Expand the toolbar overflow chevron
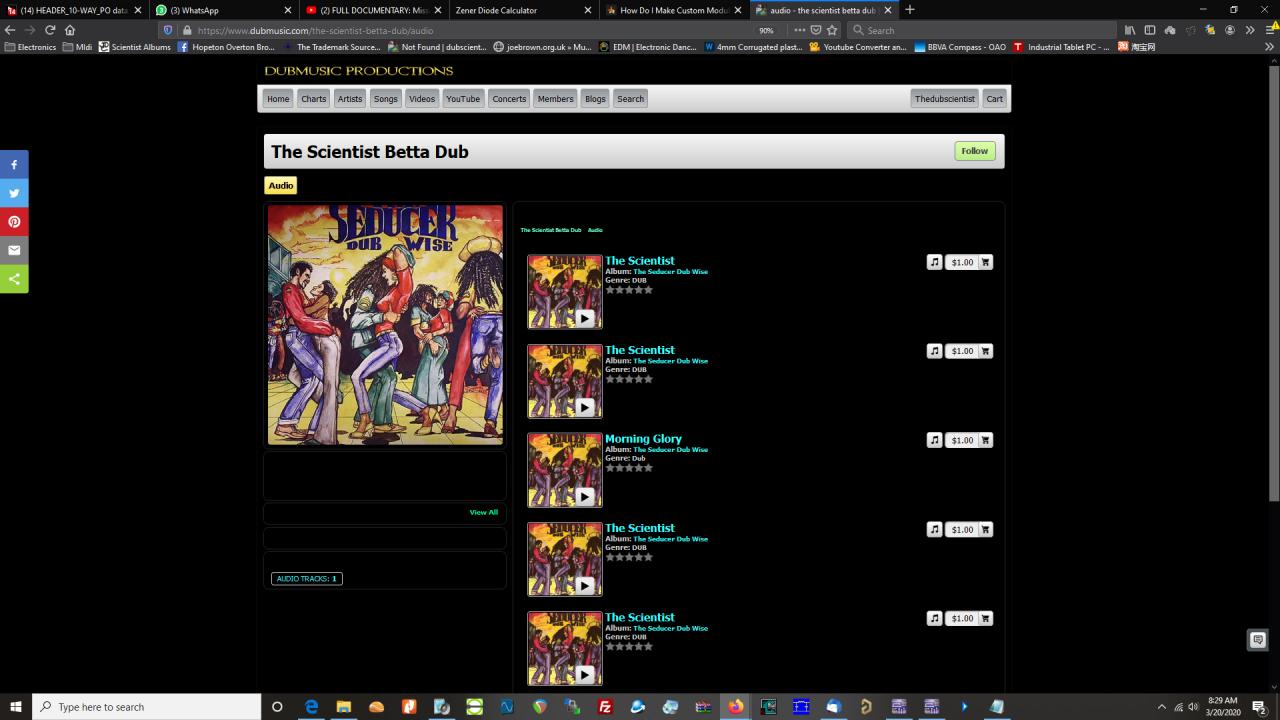Image resolution: width=1280 pixels, height=720 pixels. point(1250,30)
